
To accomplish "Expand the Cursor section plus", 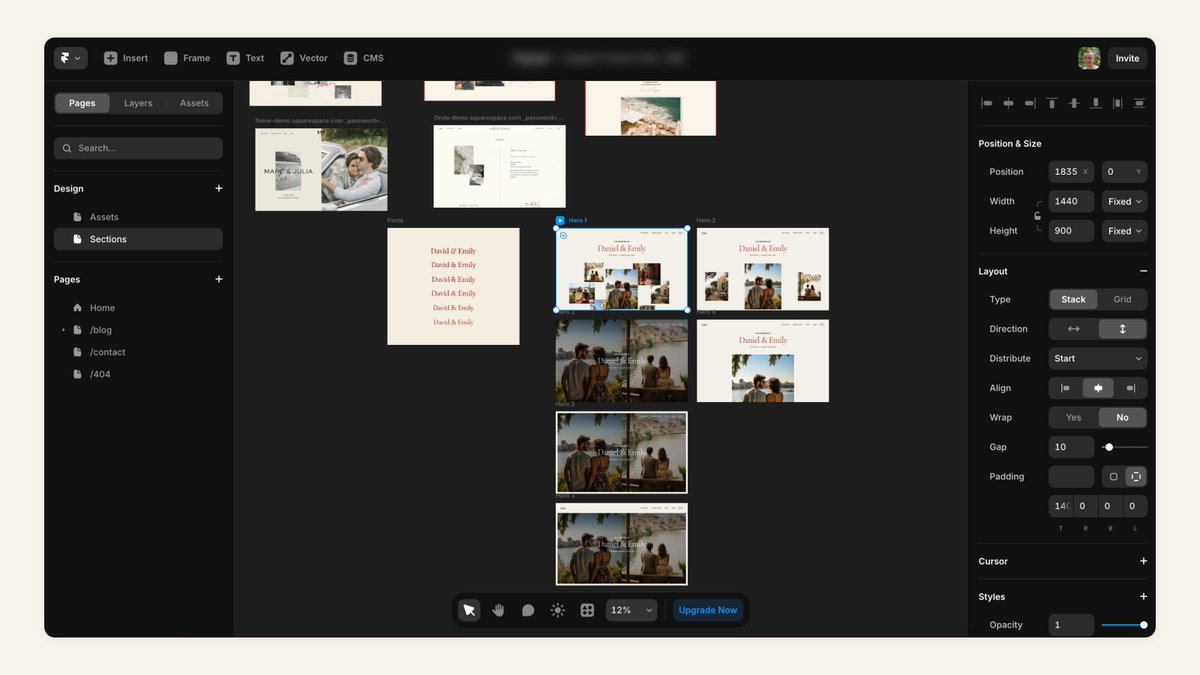I will point(1143,561).
